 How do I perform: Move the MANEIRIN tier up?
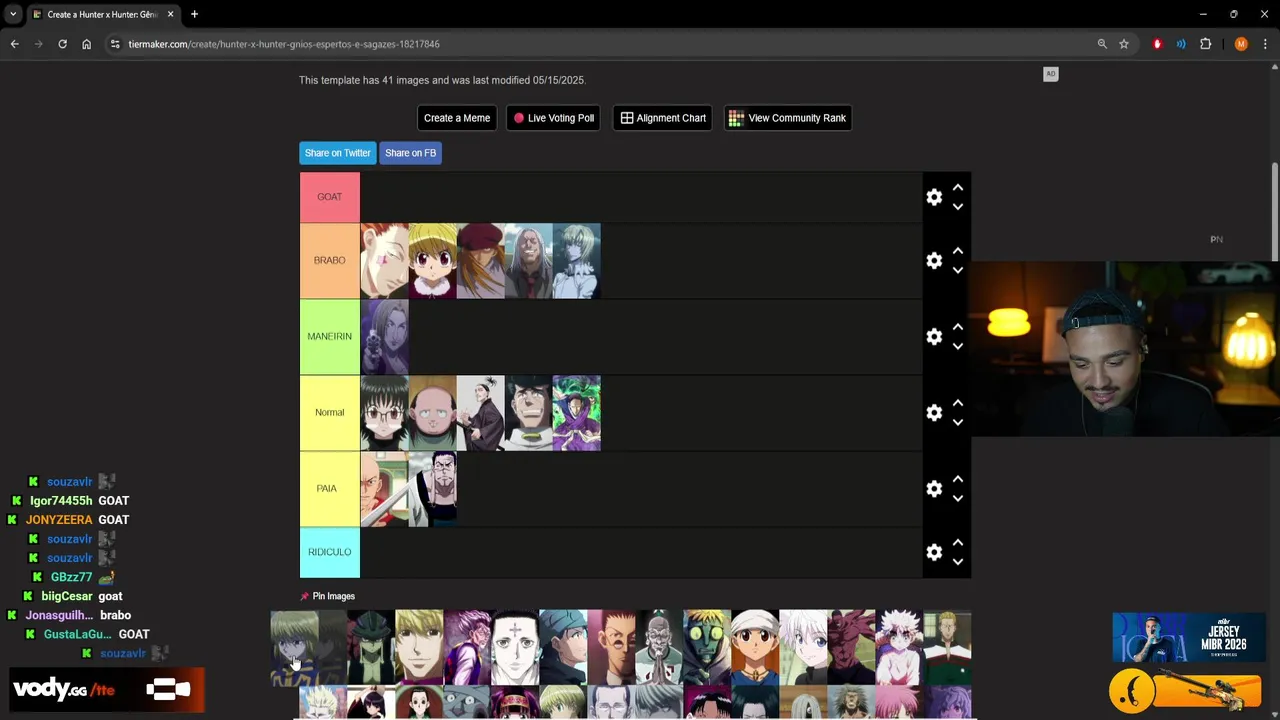tap(958, 327)
